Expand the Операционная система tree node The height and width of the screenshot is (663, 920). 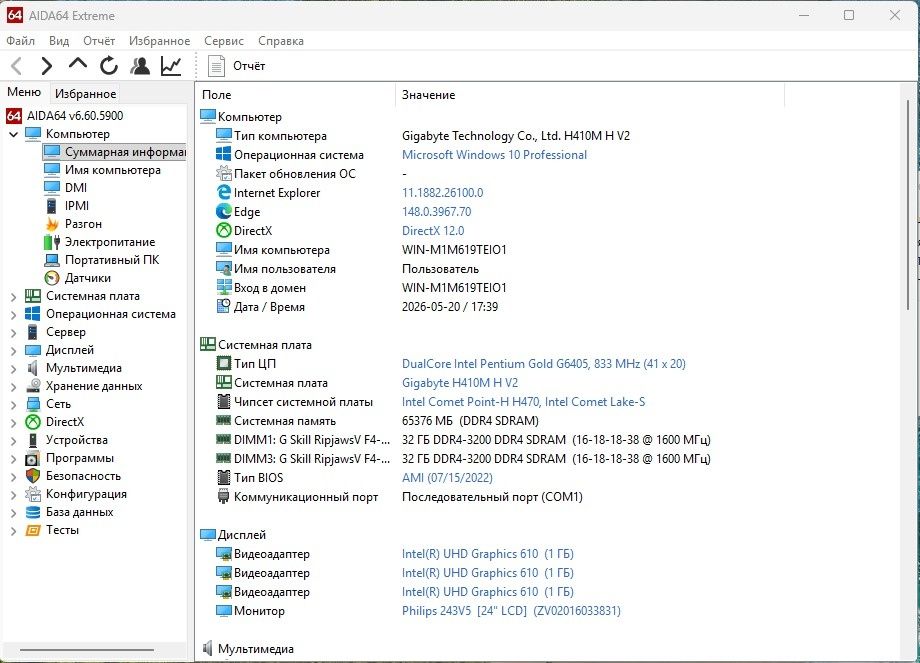pos(13,314)
